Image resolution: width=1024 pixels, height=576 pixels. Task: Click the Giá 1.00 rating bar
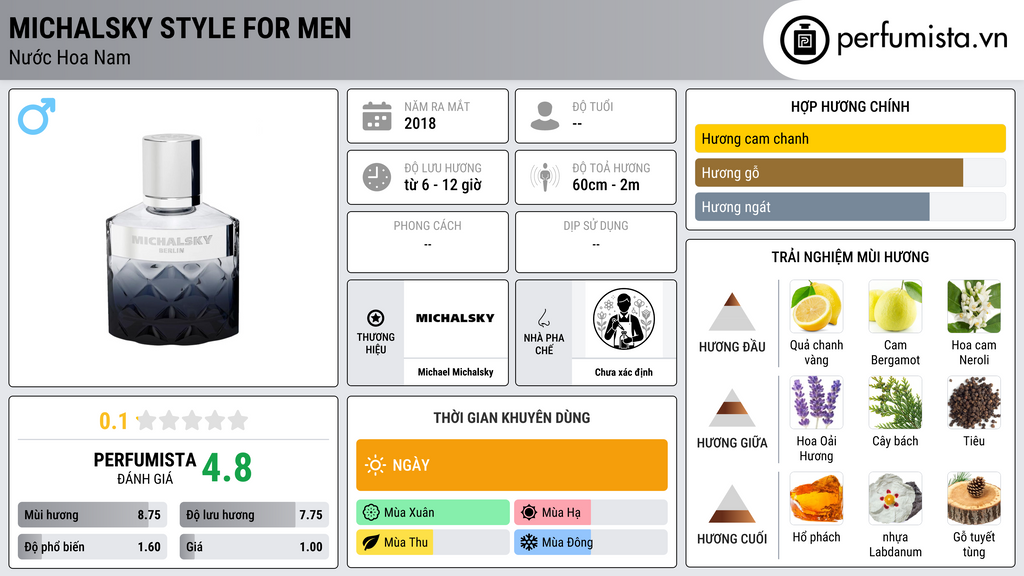[254, 547]
